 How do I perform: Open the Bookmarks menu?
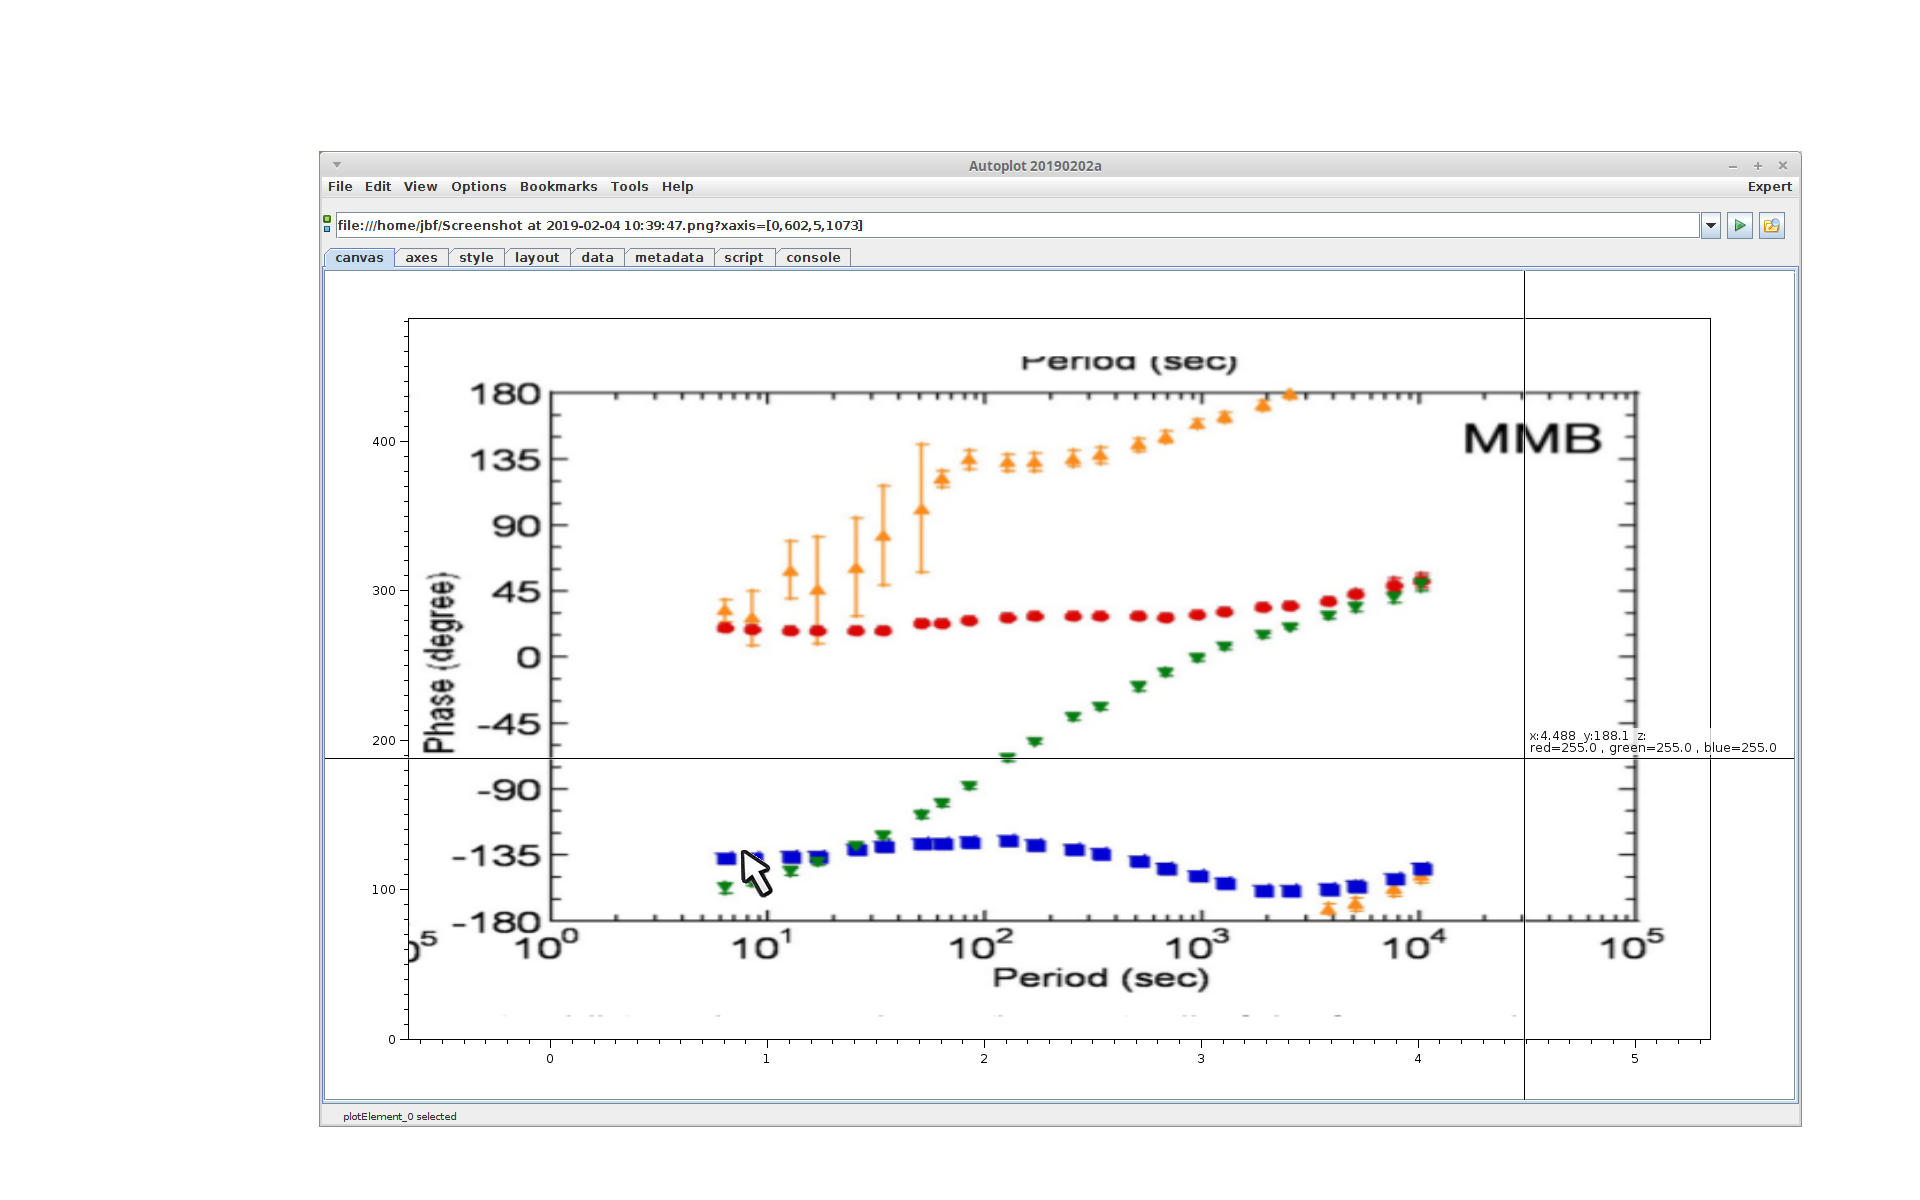[x=558, y=187]
